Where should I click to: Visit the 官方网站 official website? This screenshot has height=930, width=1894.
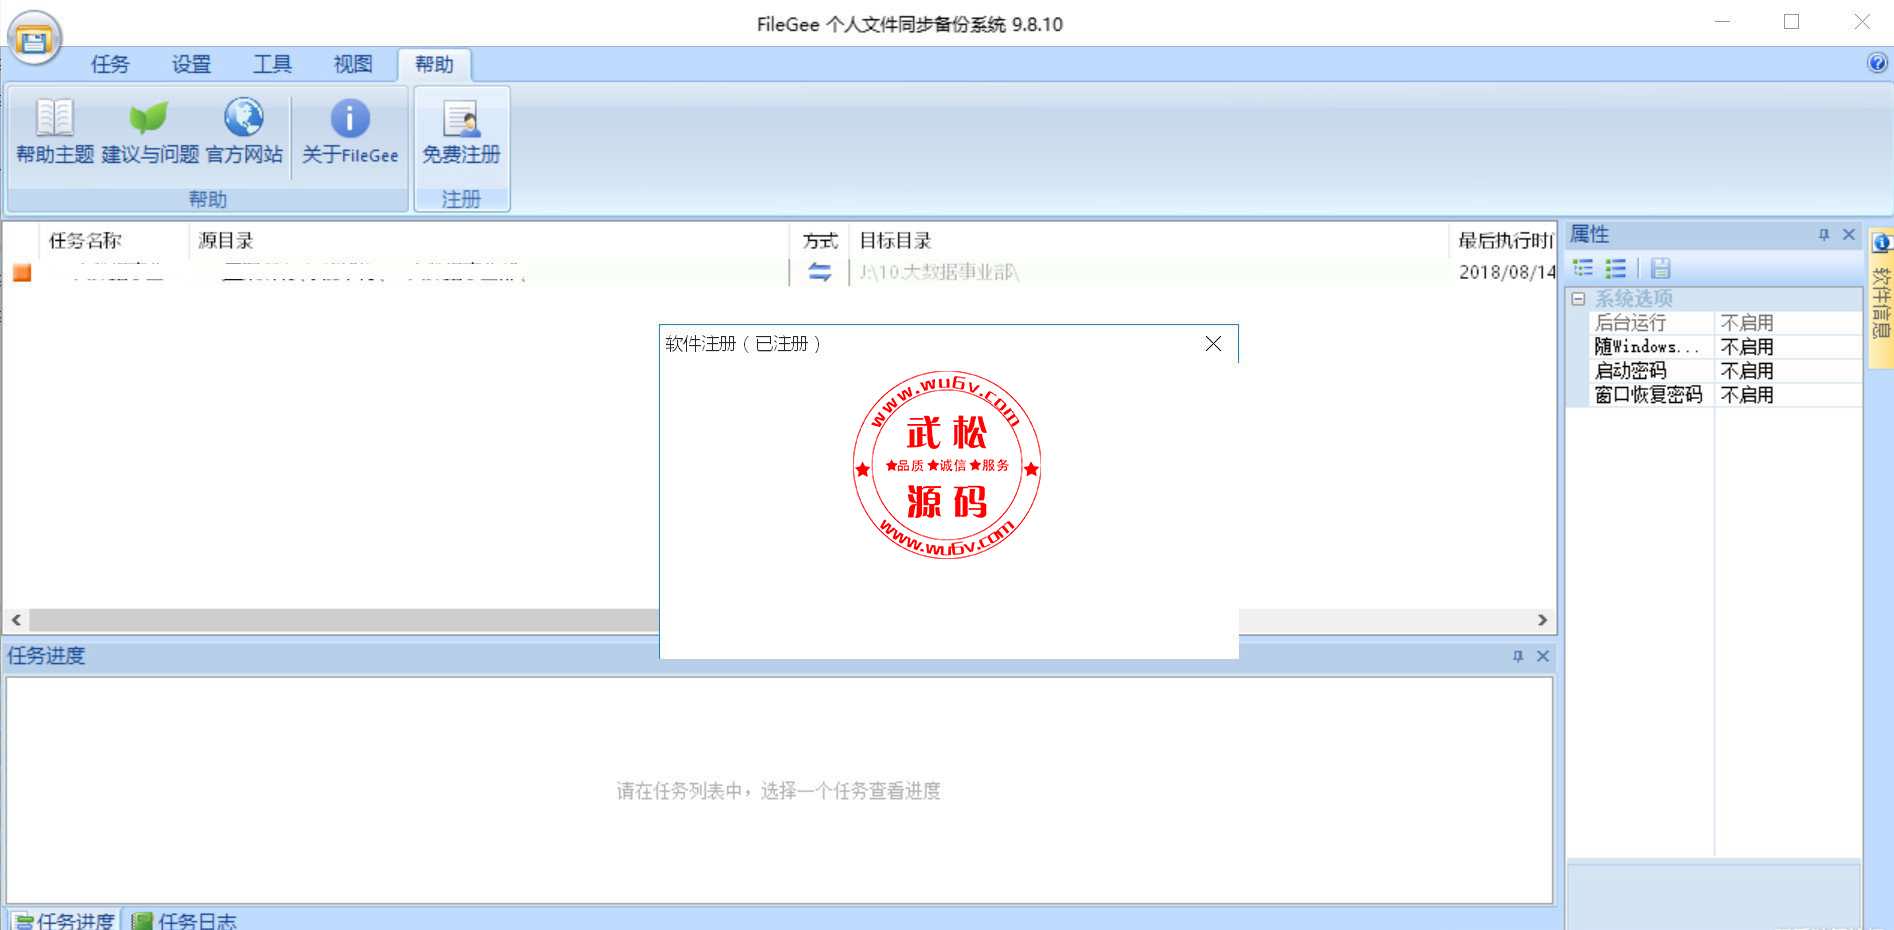point(244,132)
